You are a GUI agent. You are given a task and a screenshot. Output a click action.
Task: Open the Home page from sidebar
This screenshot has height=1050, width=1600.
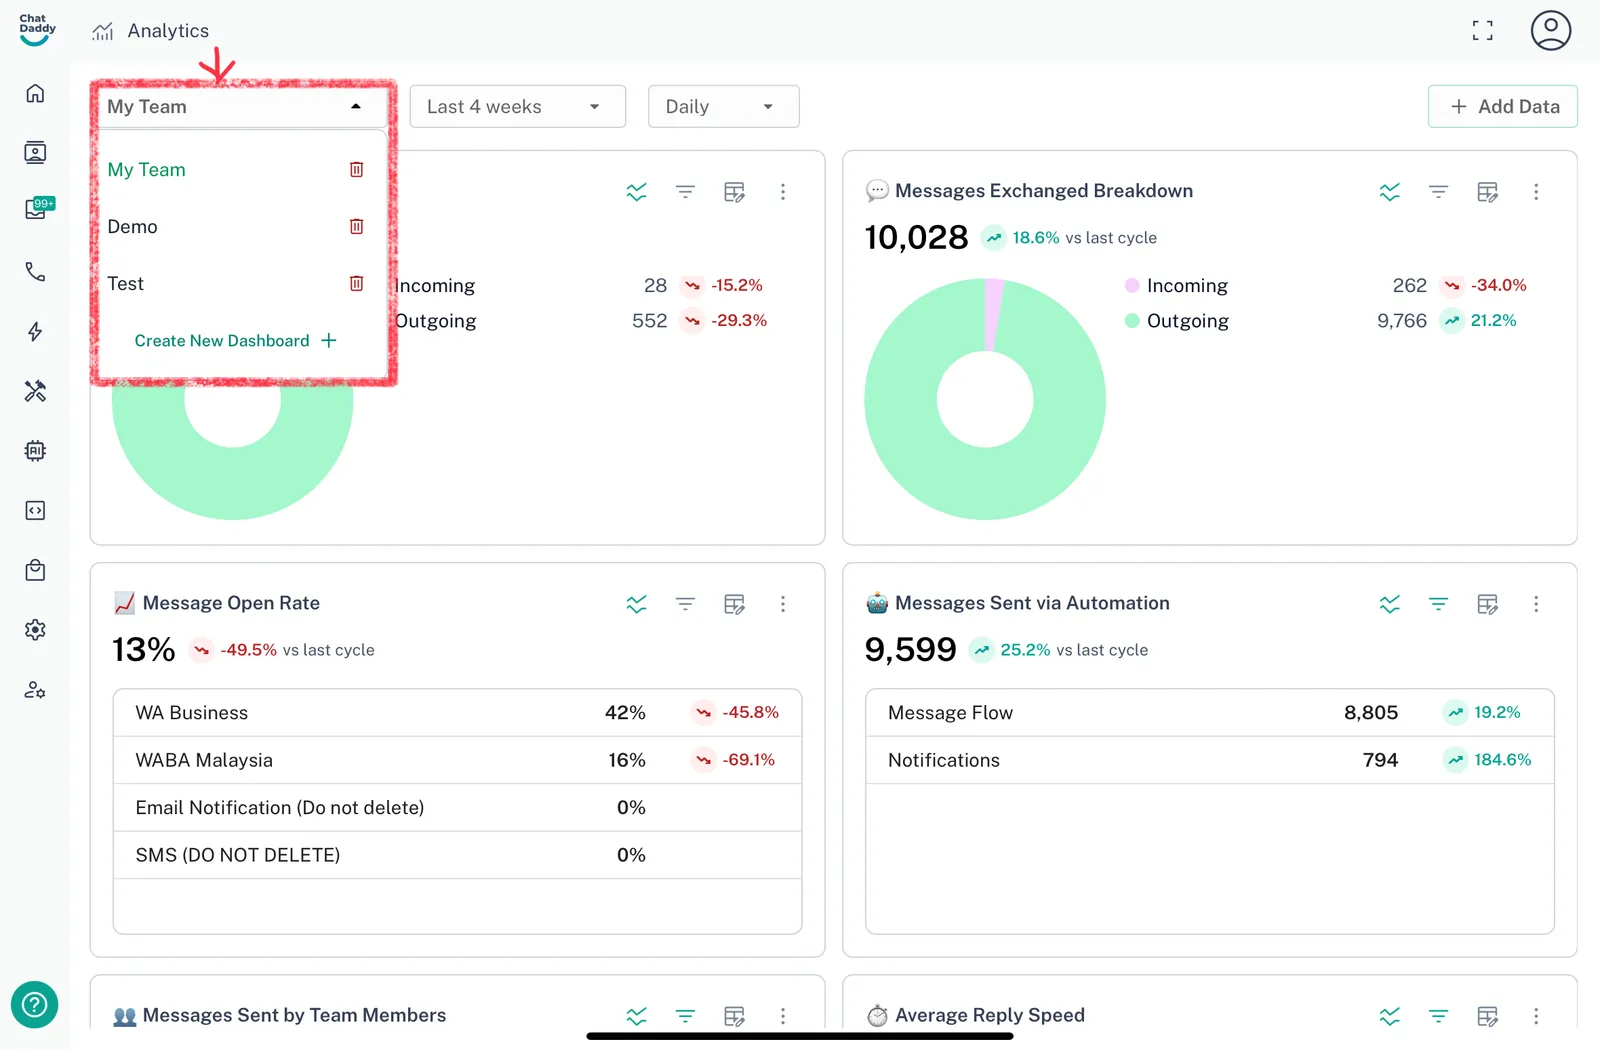[x=35, y=93]
